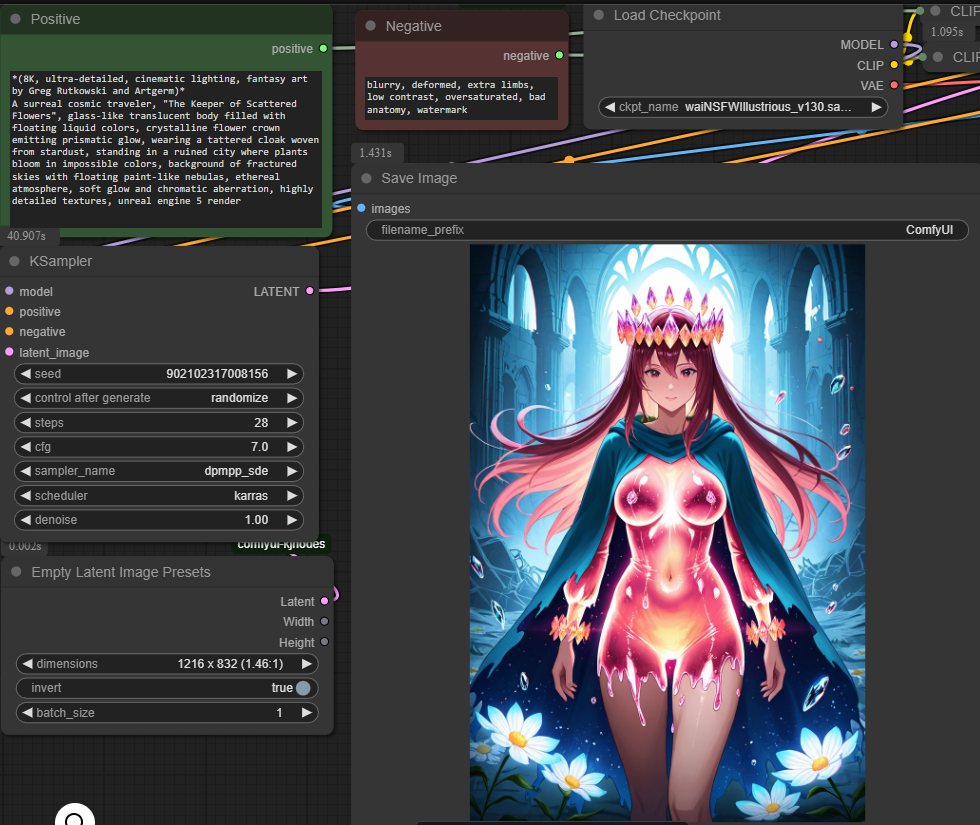Decrease cfg with the left arrow
This screenshot has width=980, height=825.
[x=26, y=447]
